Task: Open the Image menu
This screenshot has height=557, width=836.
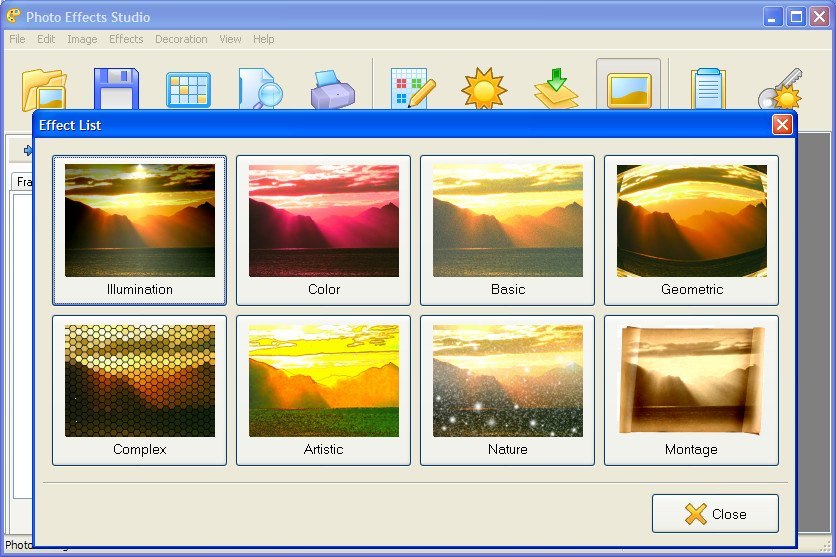Action: [x=82, y=39]
